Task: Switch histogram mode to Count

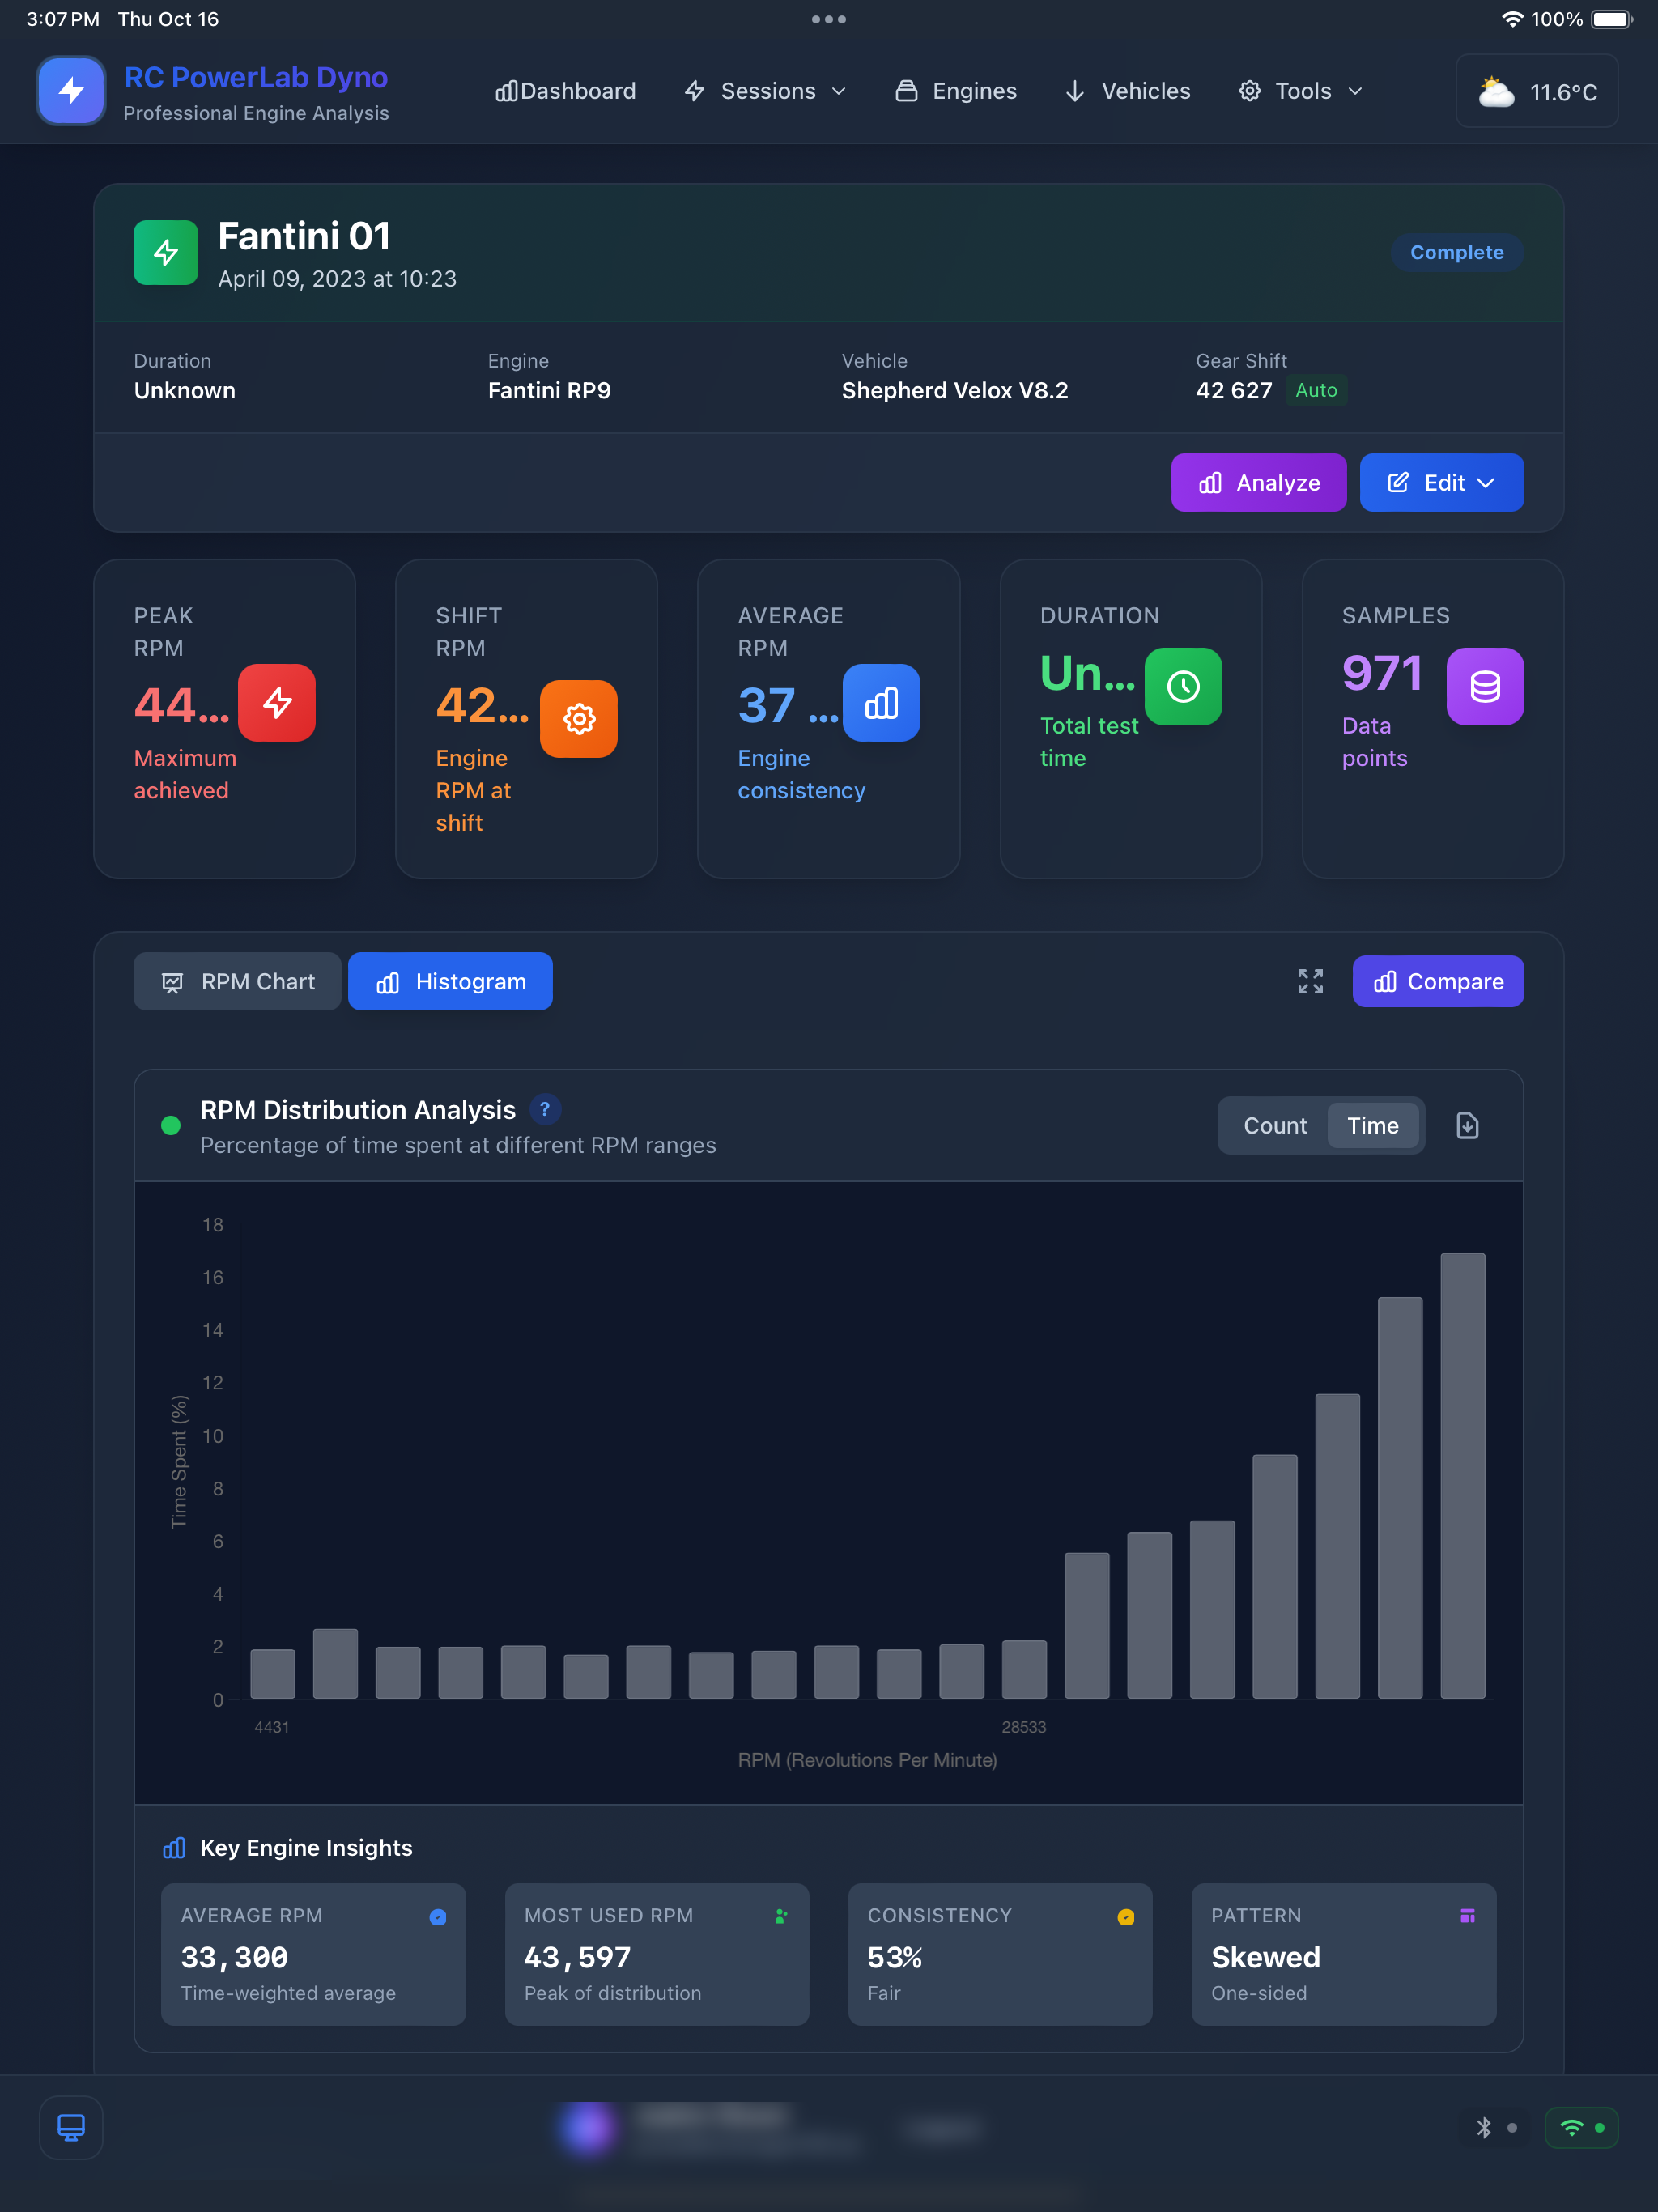Action: 1275,1126
